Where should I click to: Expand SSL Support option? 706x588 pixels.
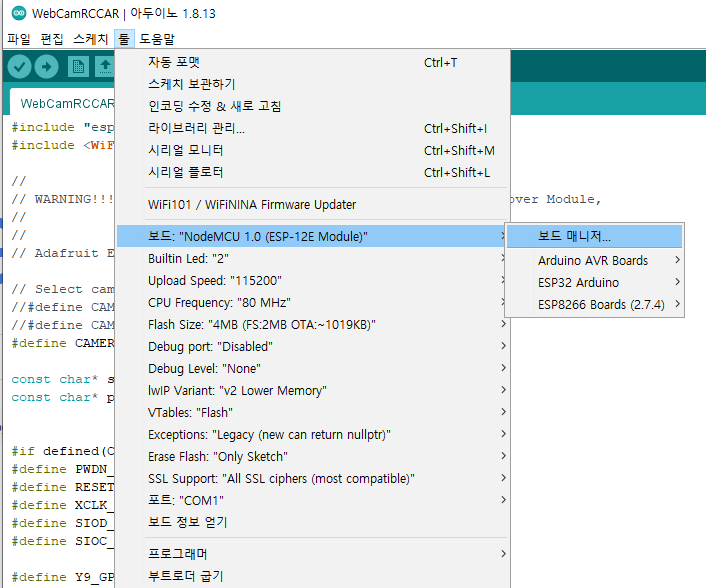(x=313, y=479)
